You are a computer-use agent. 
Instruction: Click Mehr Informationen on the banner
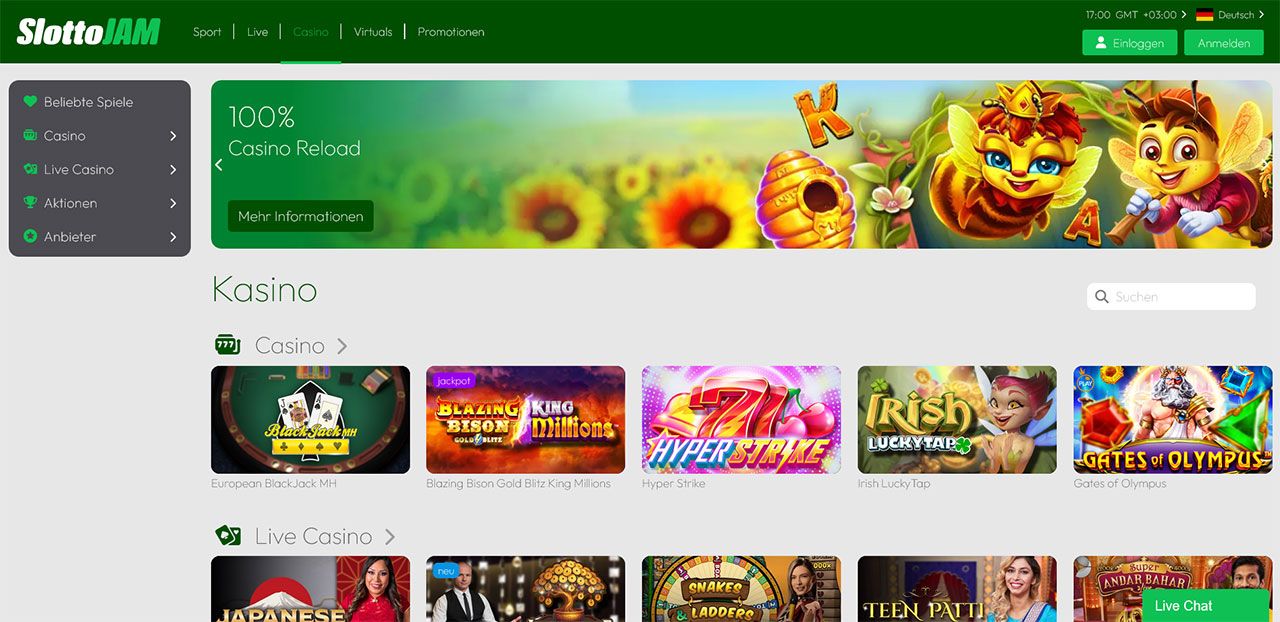pos(300,216)
